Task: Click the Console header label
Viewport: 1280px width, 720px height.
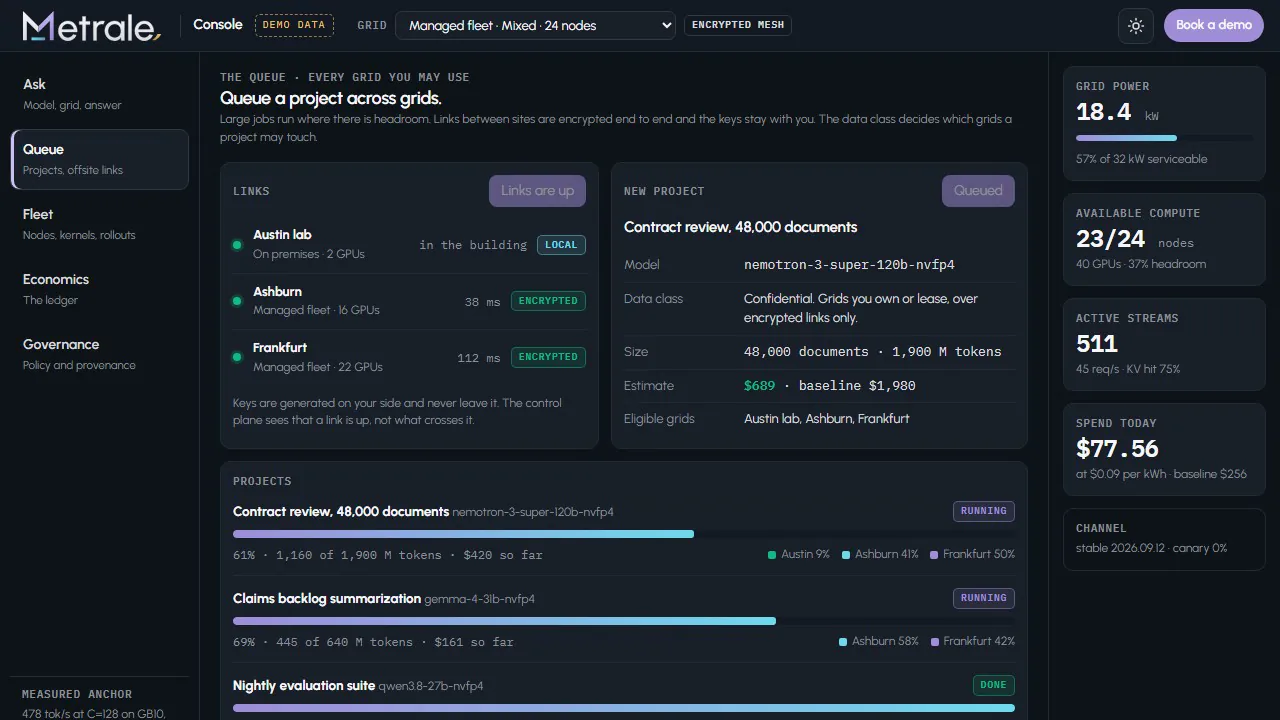Action: [x=218, y=25]
